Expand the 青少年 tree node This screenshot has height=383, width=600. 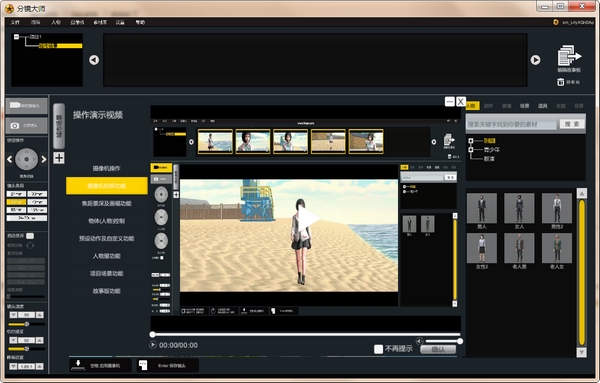(x=471, y=150)
